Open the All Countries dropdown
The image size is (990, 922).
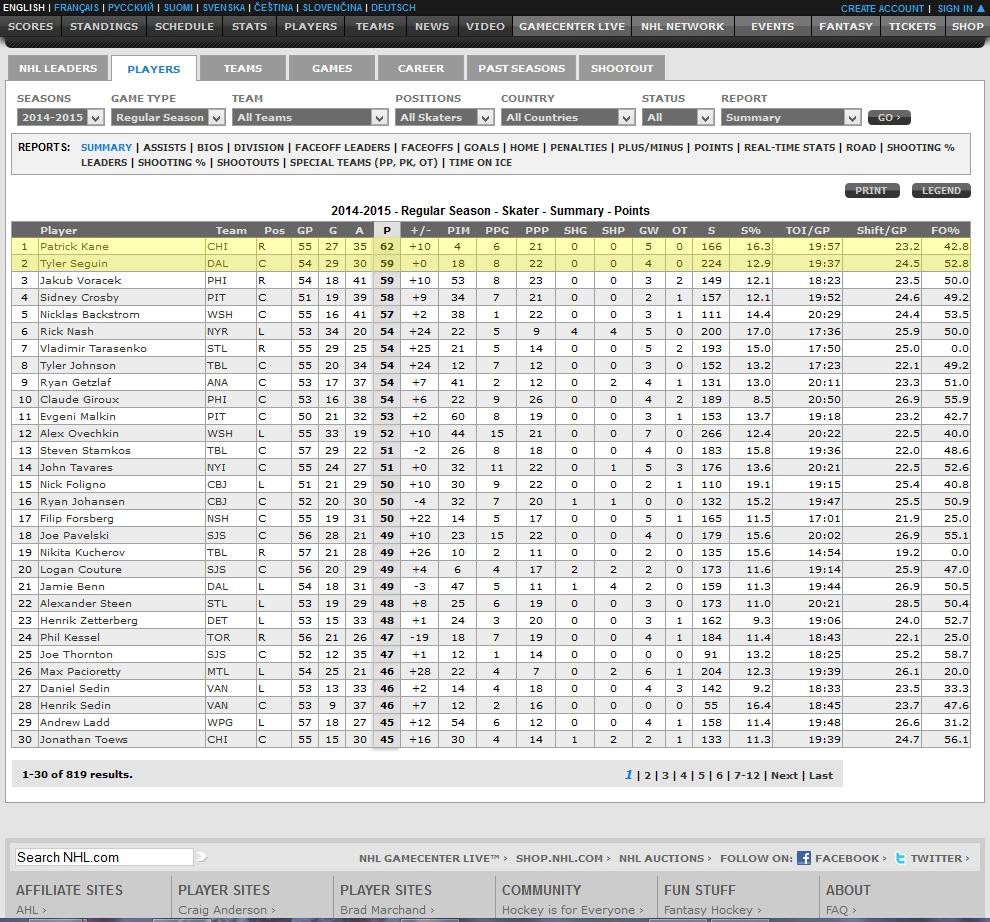pos(568,117)
